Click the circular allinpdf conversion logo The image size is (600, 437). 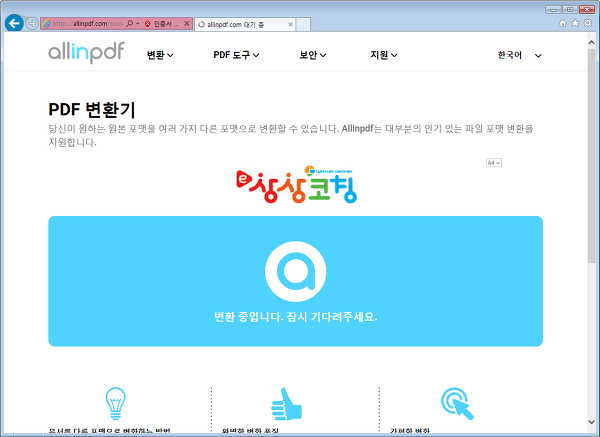(x=295, y=271)
